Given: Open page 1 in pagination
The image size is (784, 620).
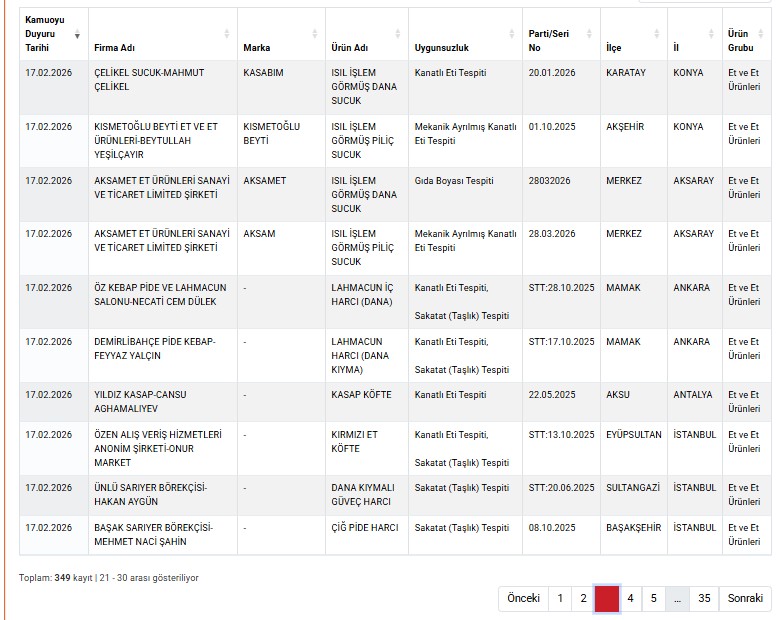Looking at the screenshot, I should pos(559,598).
